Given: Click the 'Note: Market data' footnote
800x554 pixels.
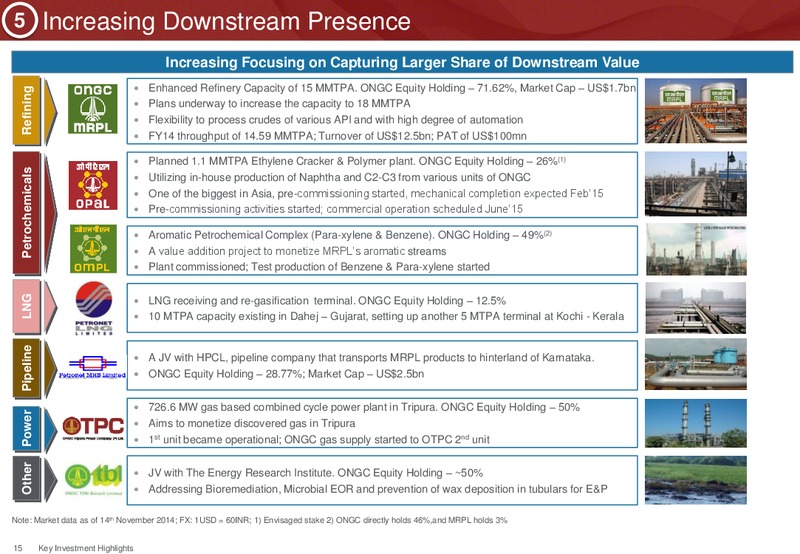Looking at the screenshot, I should point(259,520).
